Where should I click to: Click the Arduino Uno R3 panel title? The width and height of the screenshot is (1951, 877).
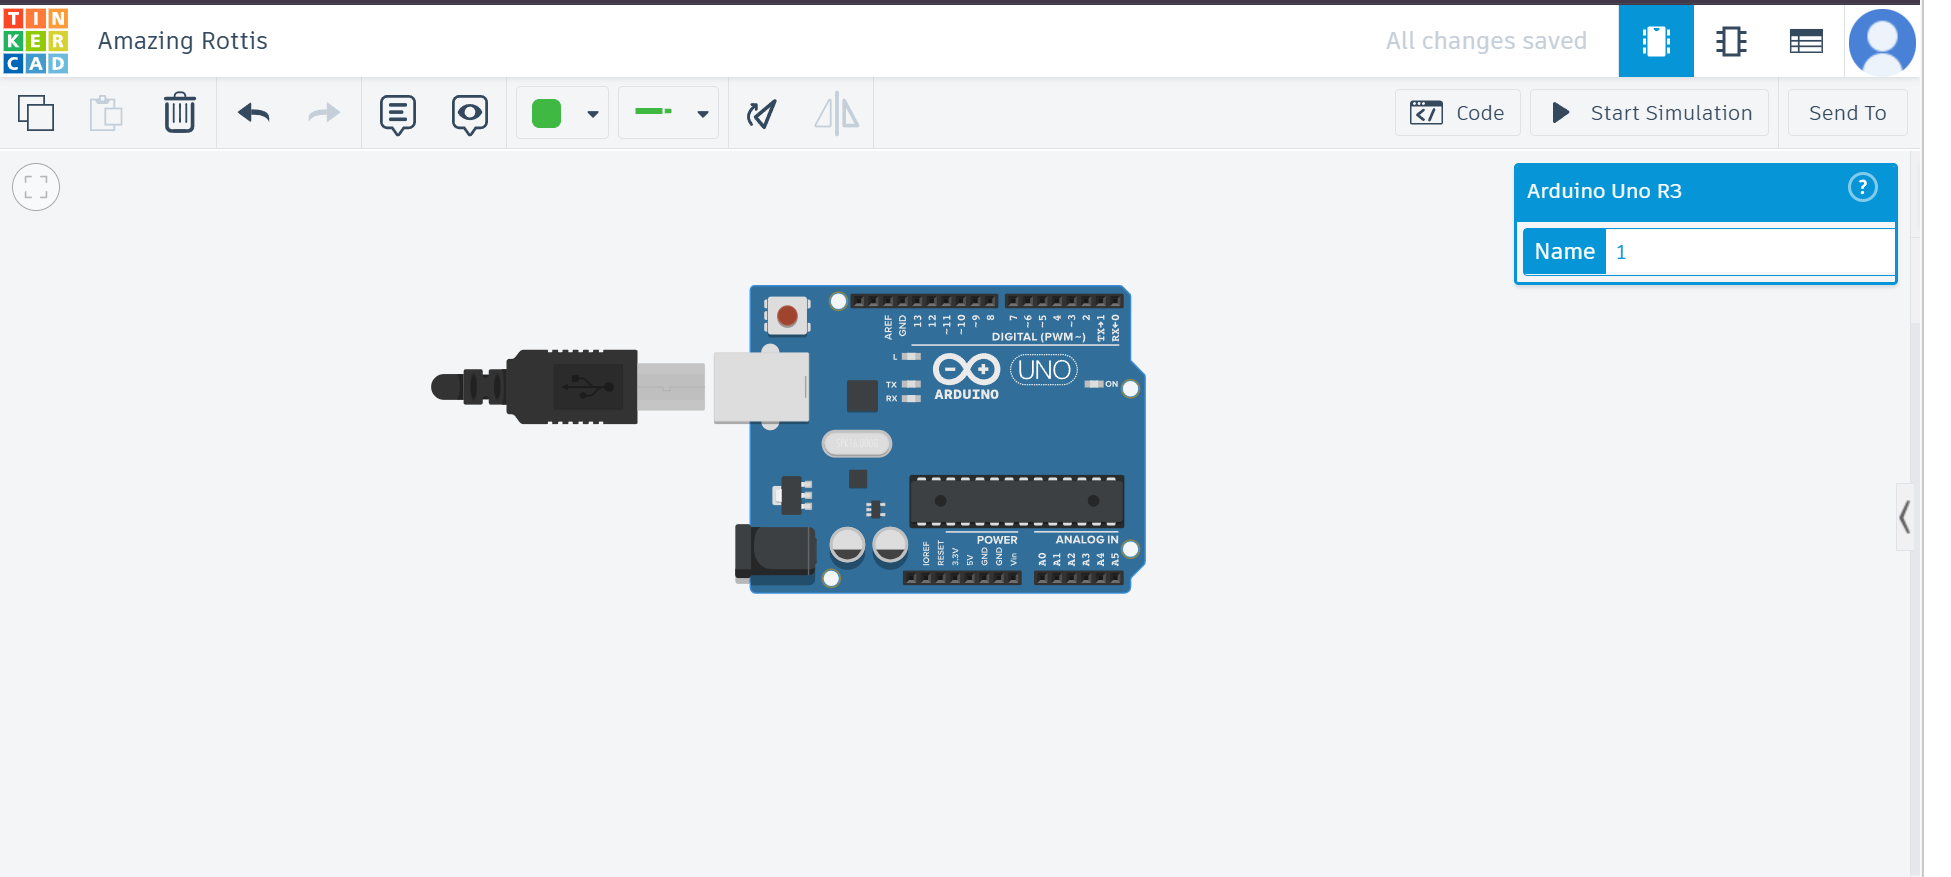click(1604, 191)
